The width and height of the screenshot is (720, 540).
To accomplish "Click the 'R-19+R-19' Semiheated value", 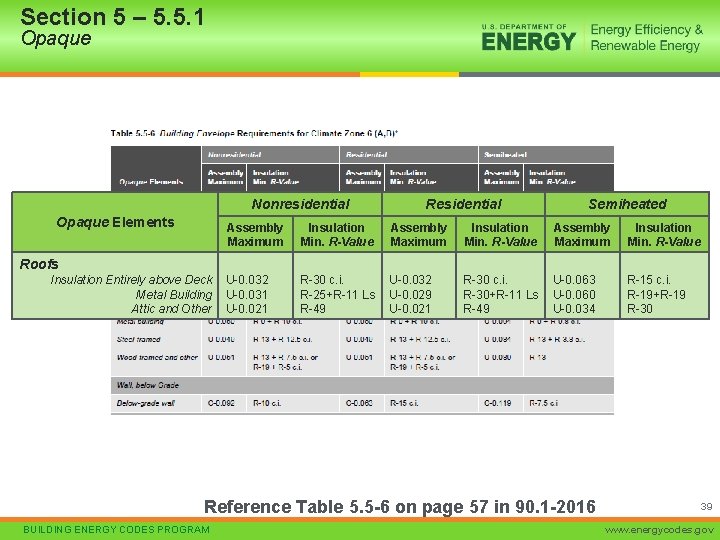I will point(656,294).
